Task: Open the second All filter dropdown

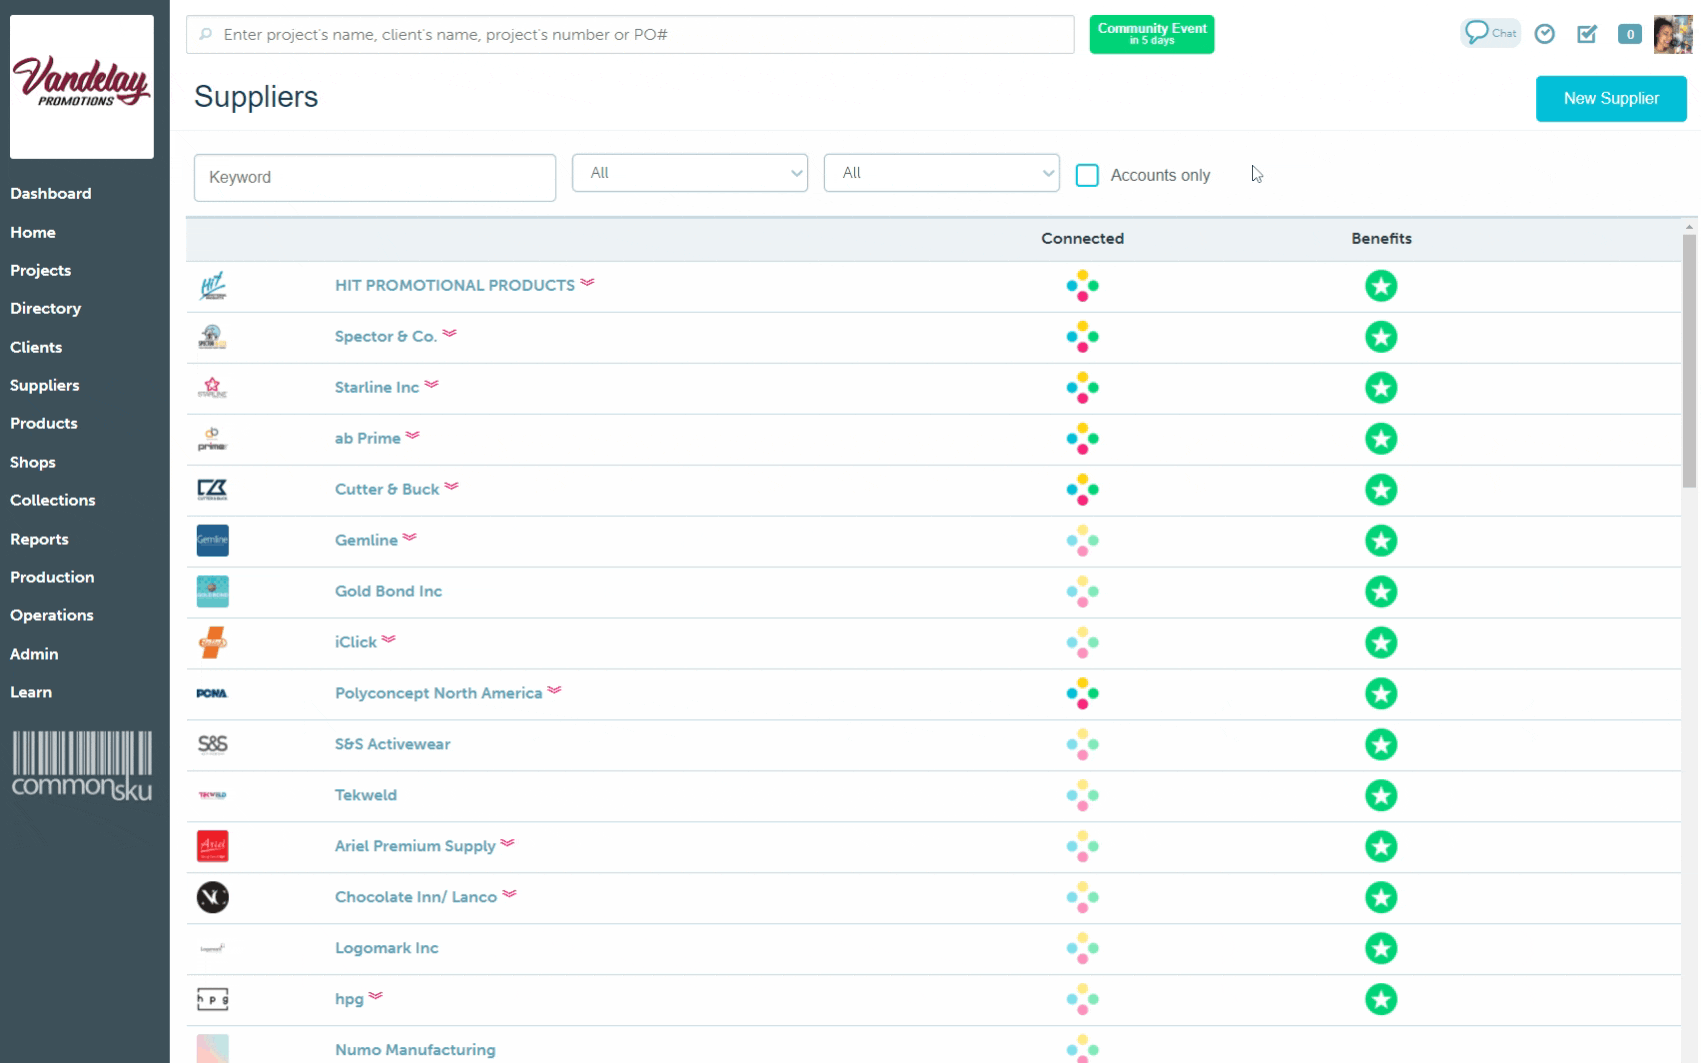Action: tap(941, 173)
